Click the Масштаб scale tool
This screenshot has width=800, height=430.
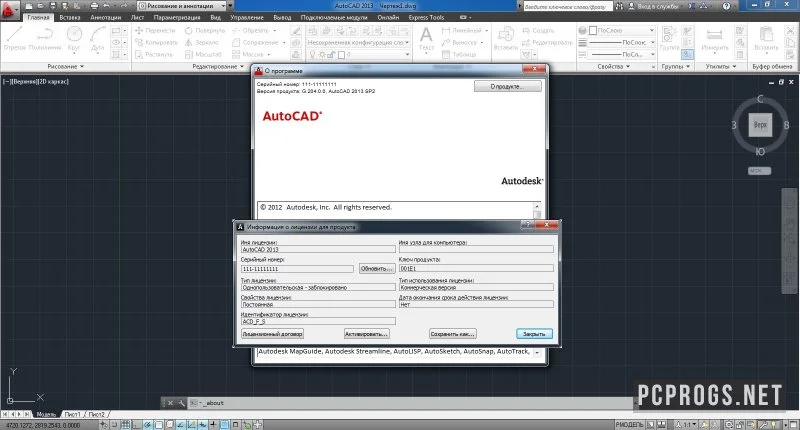(204, 54)
